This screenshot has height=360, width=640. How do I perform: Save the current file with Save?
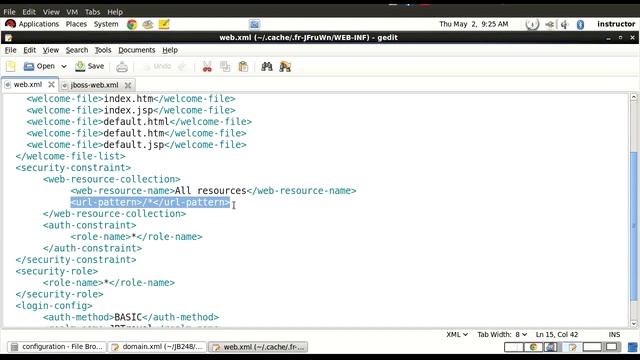pos(90,66)
